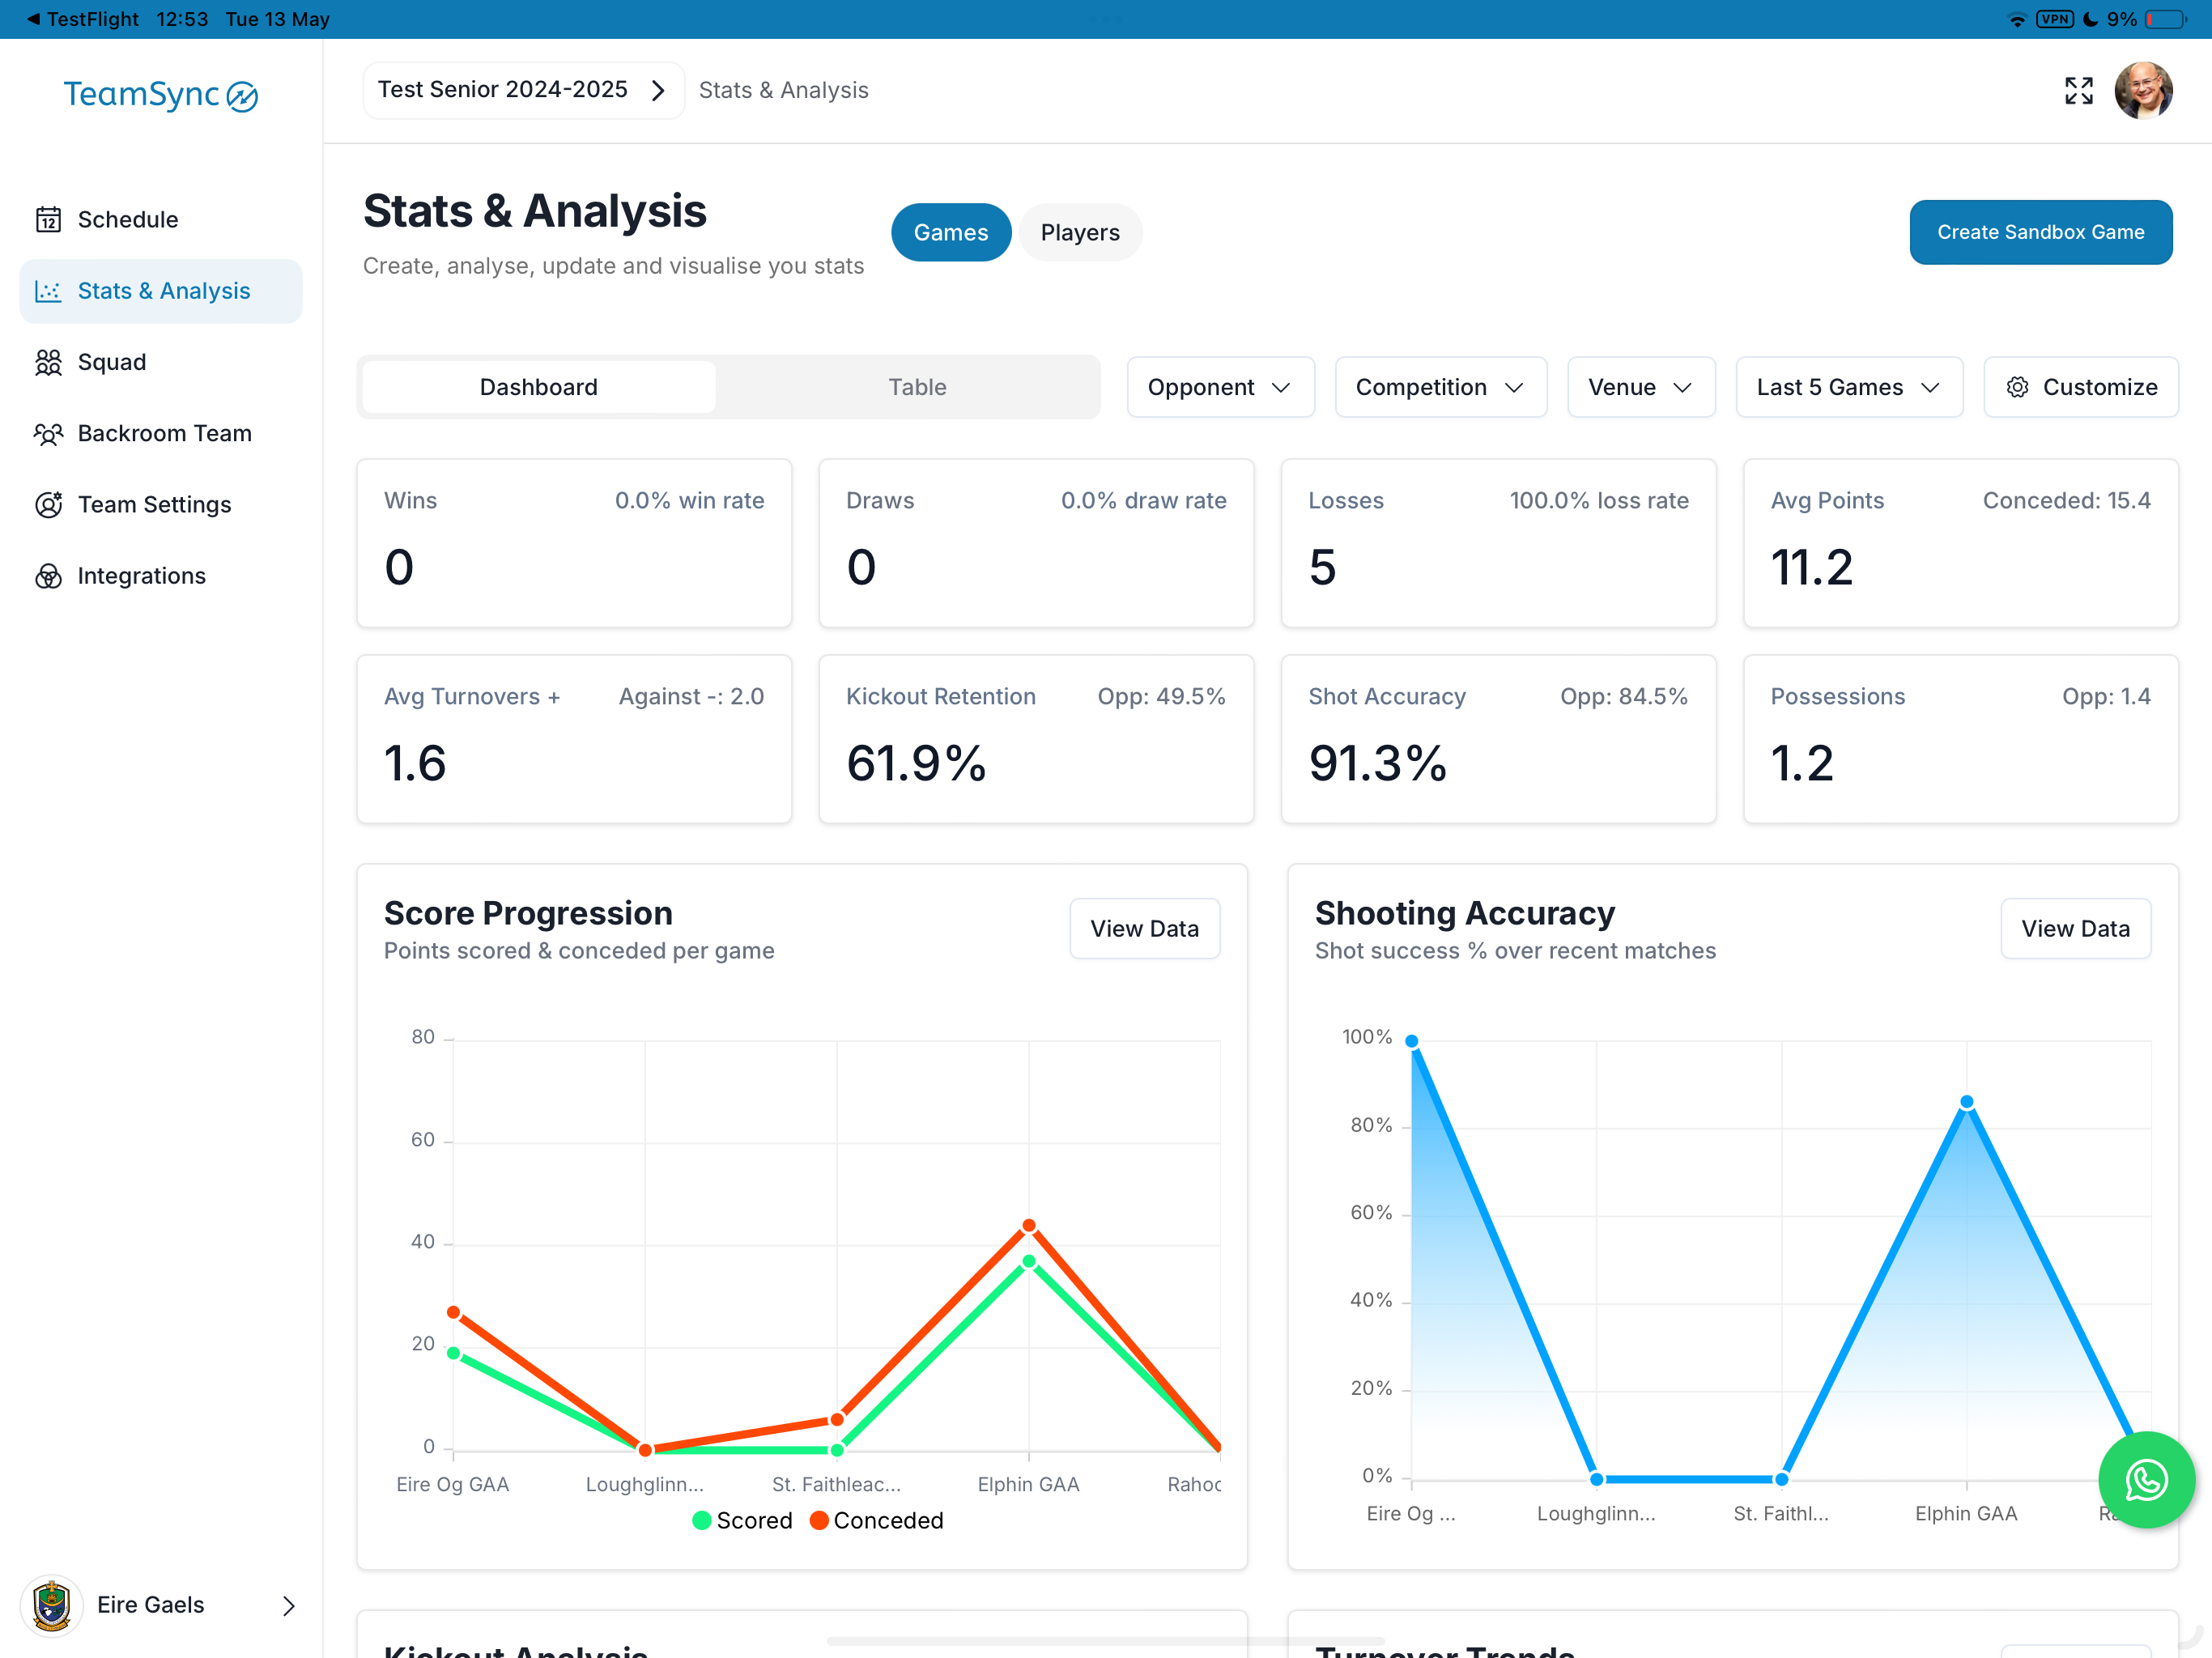Open the Integrations icon in sidebar

point(48,576)
